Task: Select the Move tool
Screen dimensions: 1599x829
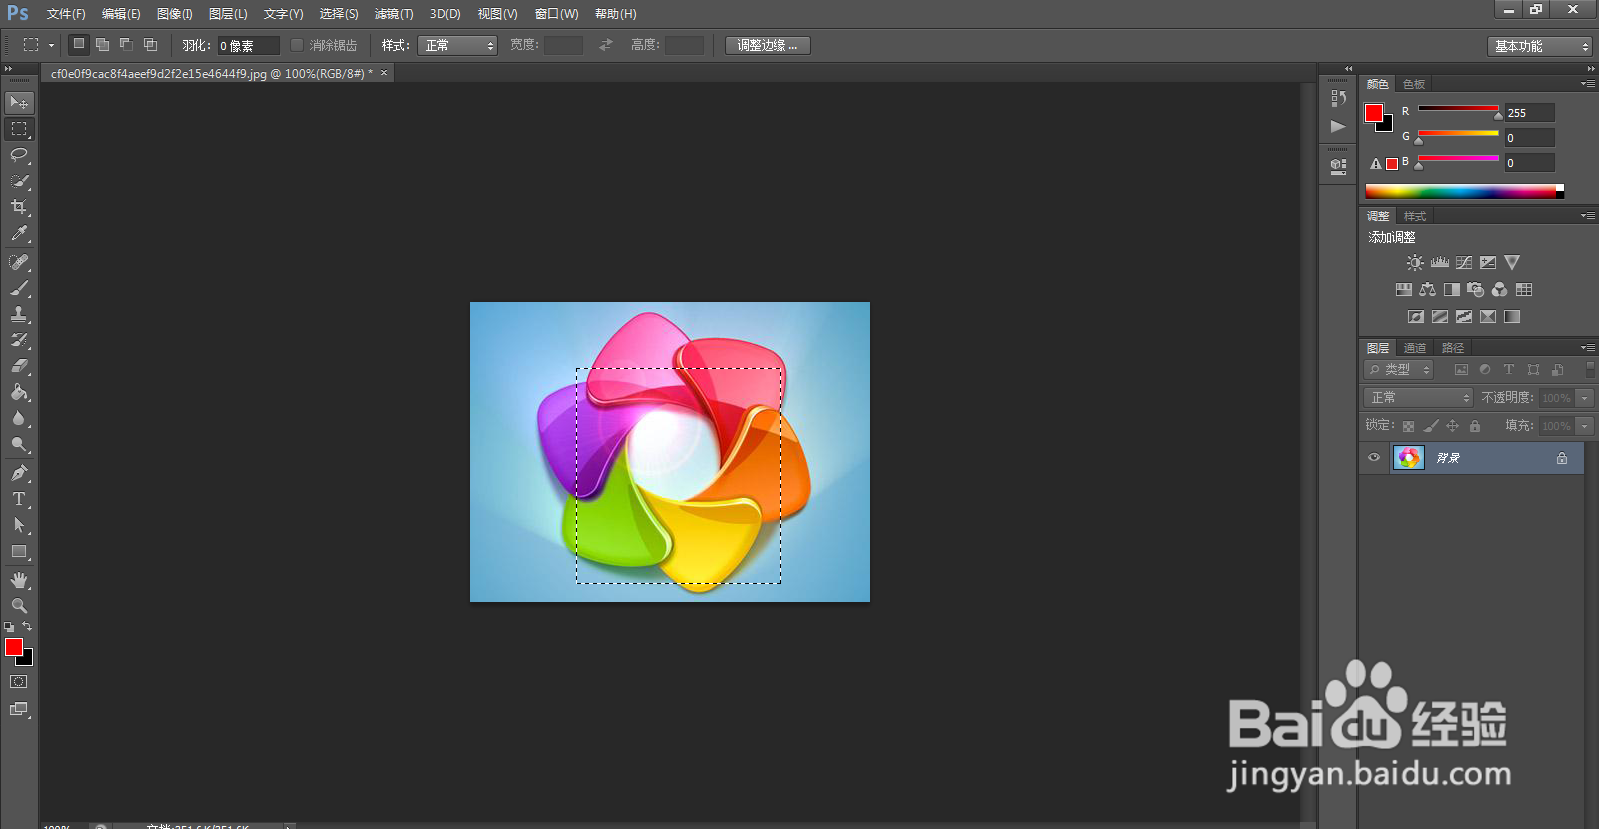Action: (x=19, y=103)
